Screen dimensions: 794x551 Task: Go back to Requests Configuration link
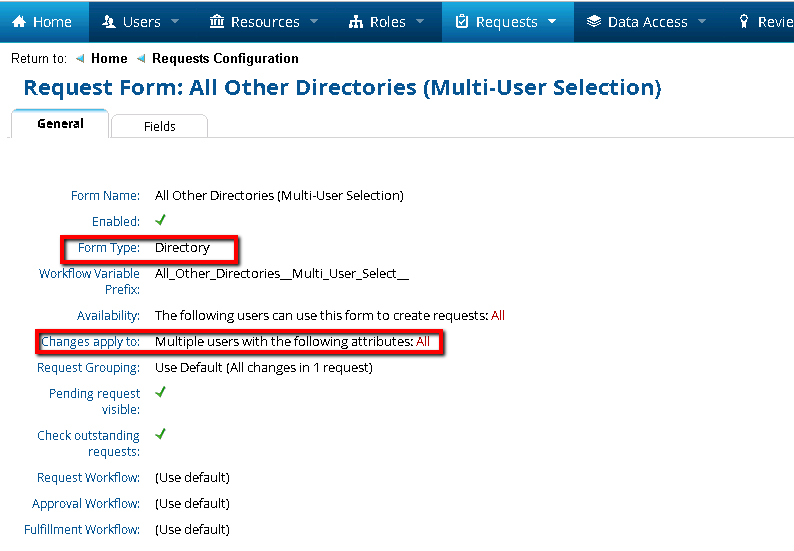[225, 59]
